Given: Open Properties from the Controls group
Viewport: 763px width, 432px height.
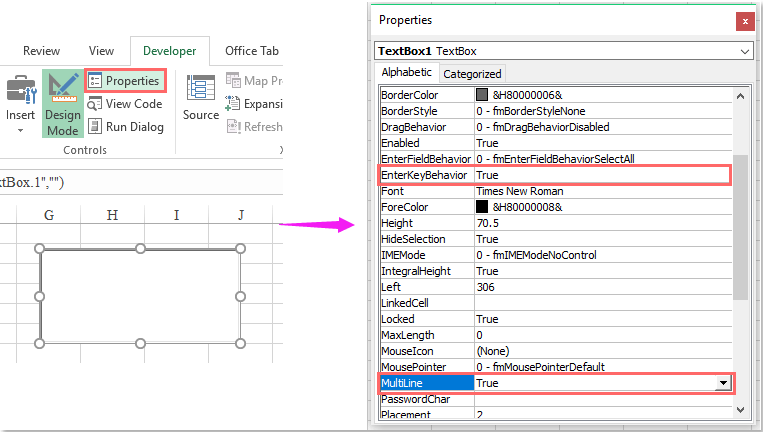Looking at the screenshot, I should (x=123, y=80).
